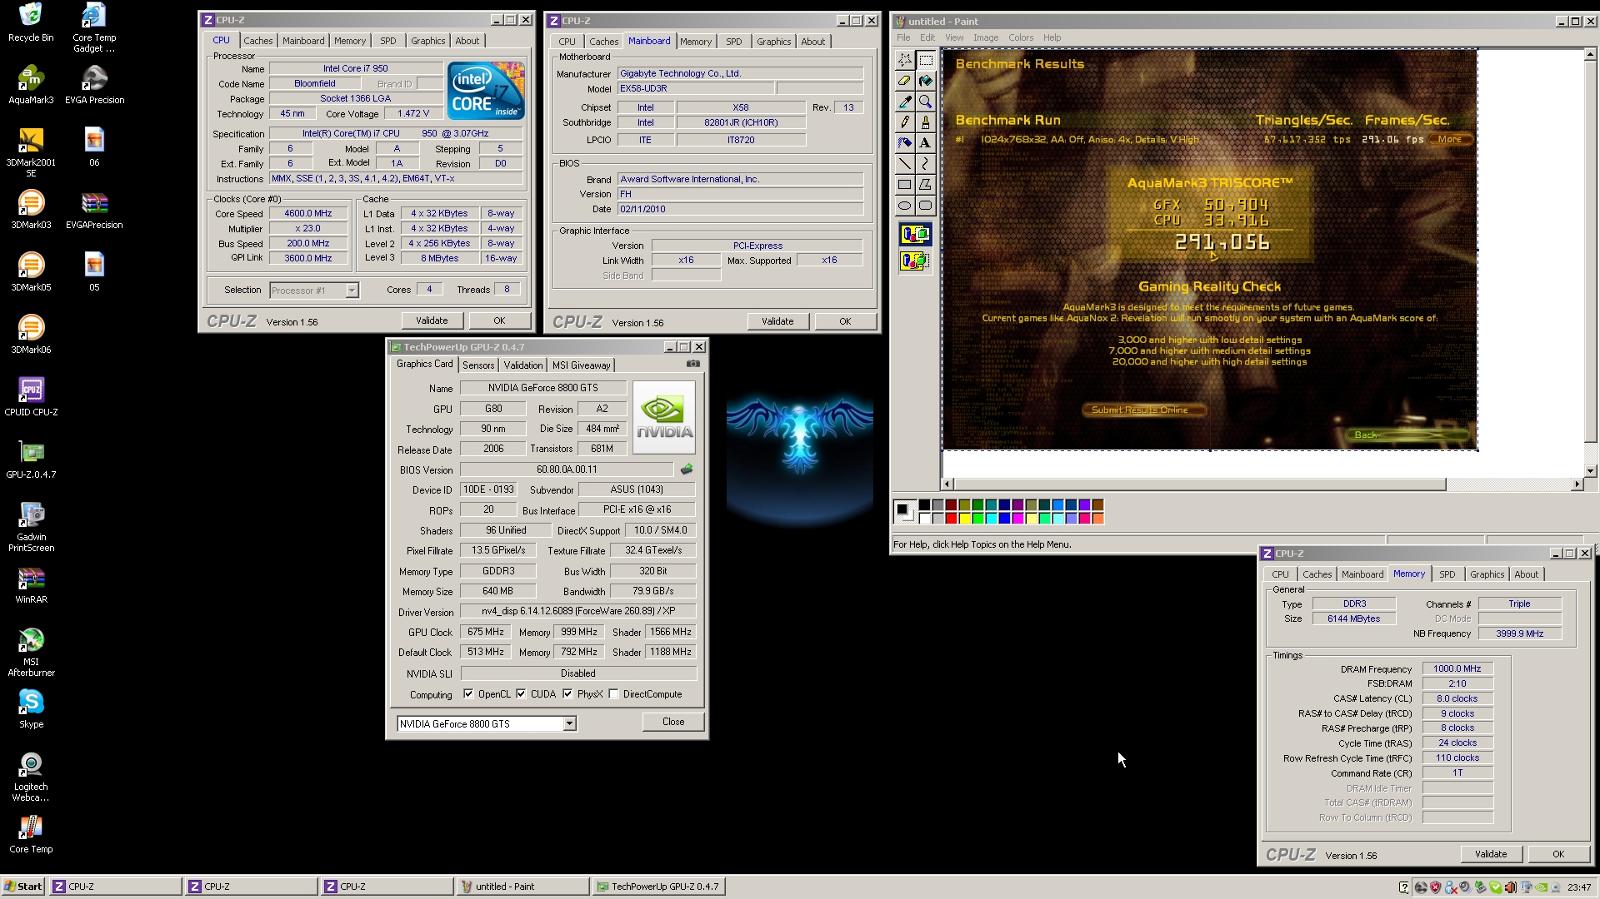This screenshot has height=899, width=1600.
Task: Toggle the DirectCompute checkbox in GPU-Z
Action: point(613,694)
